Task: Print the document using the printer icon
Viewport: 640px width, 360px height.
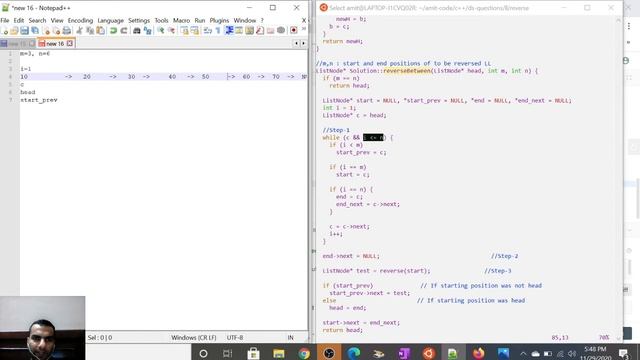Action: [x=67, y=31]
